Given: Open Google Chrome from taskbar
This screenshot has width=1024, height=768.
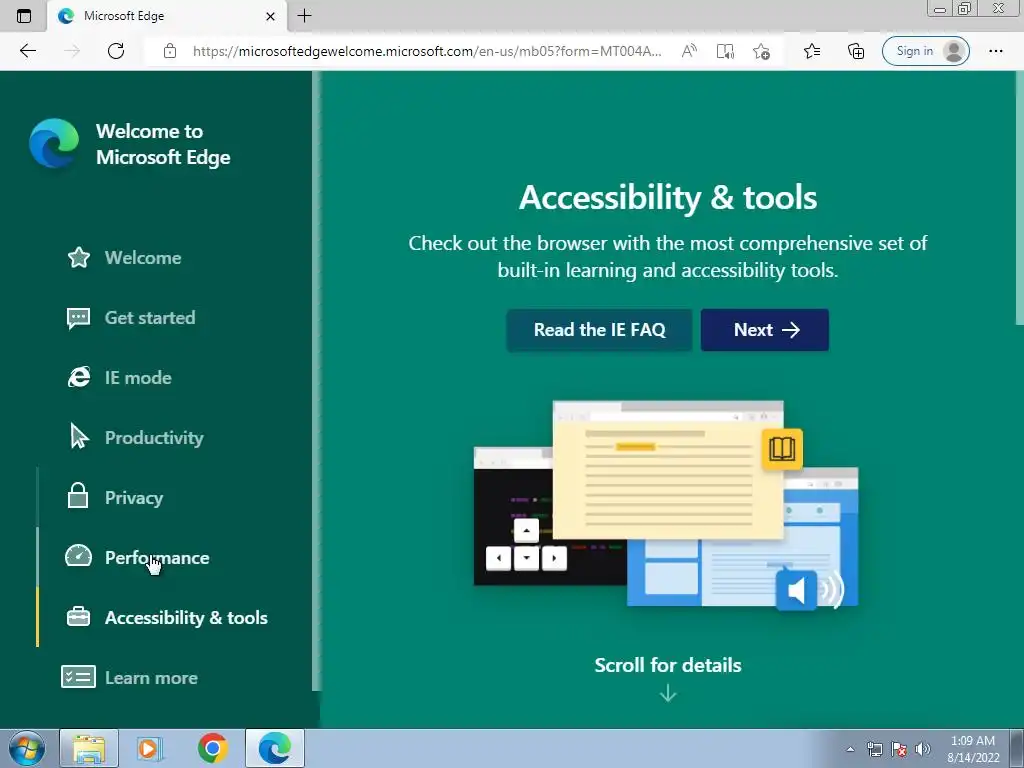Looking at the screenshot, I should coord(213,748).
